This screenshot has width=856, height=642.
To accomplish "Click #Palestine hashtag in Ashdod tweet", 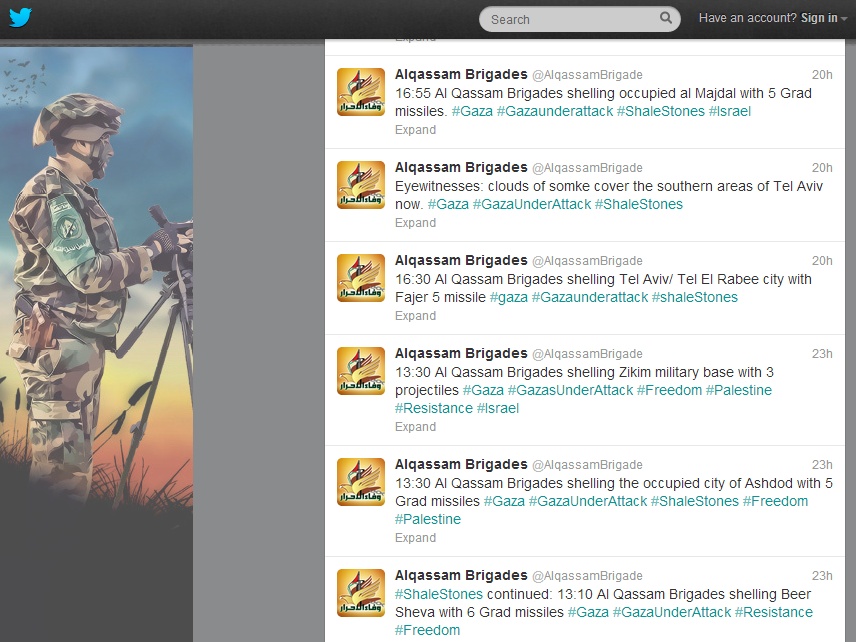I will 428,519.
